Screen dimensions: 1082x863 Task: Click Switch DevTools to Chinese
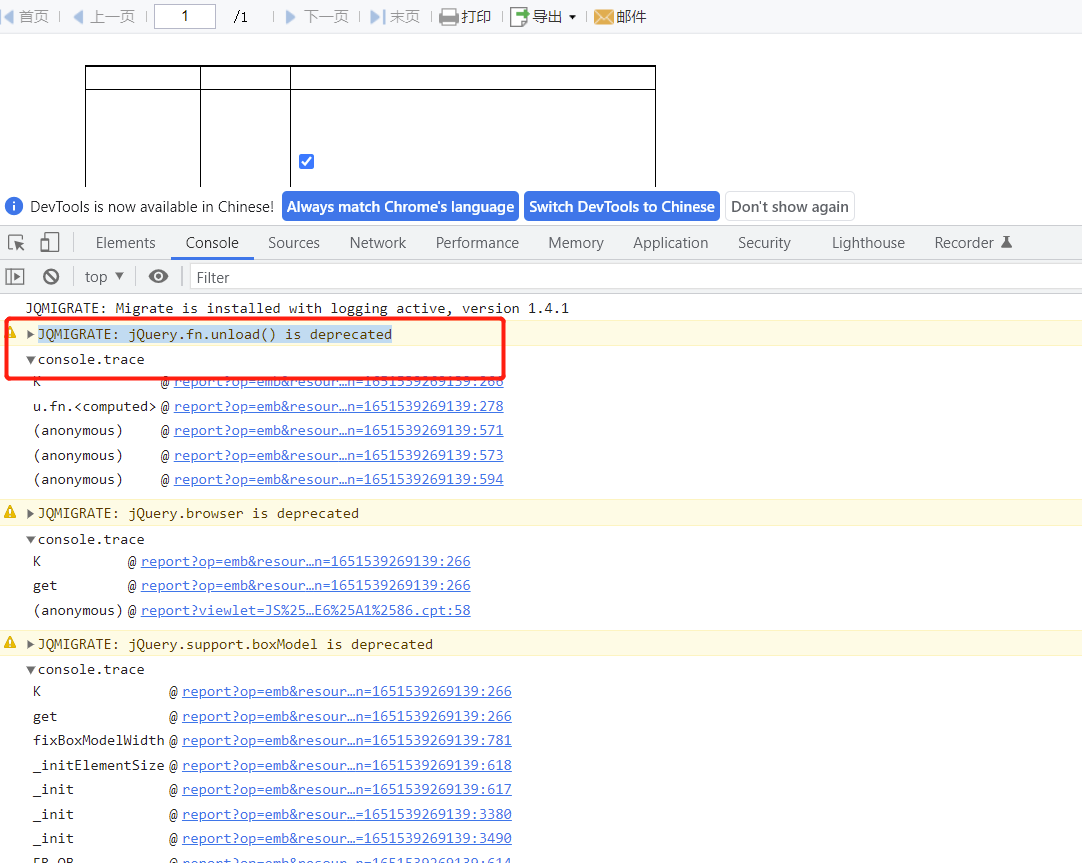[x=622, y=207]
